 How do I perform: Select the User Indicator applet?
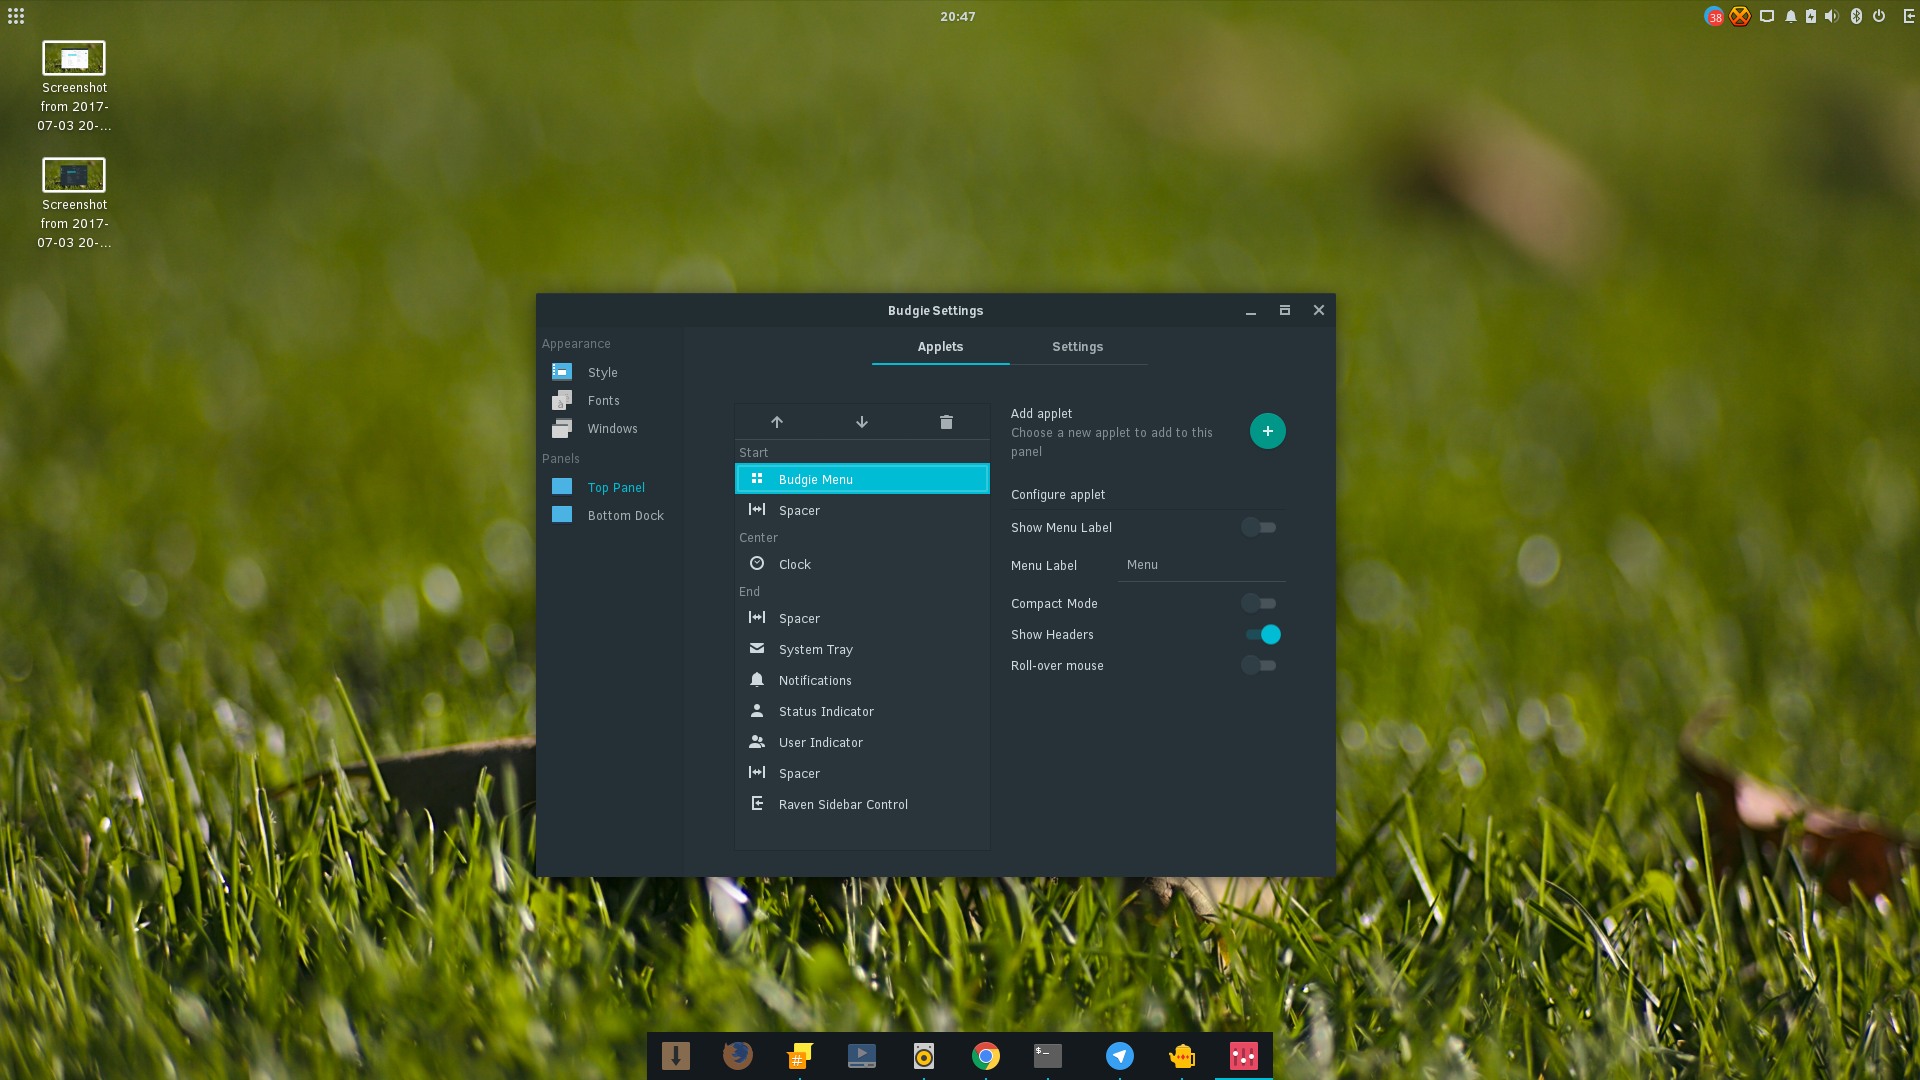pos(862,742)
